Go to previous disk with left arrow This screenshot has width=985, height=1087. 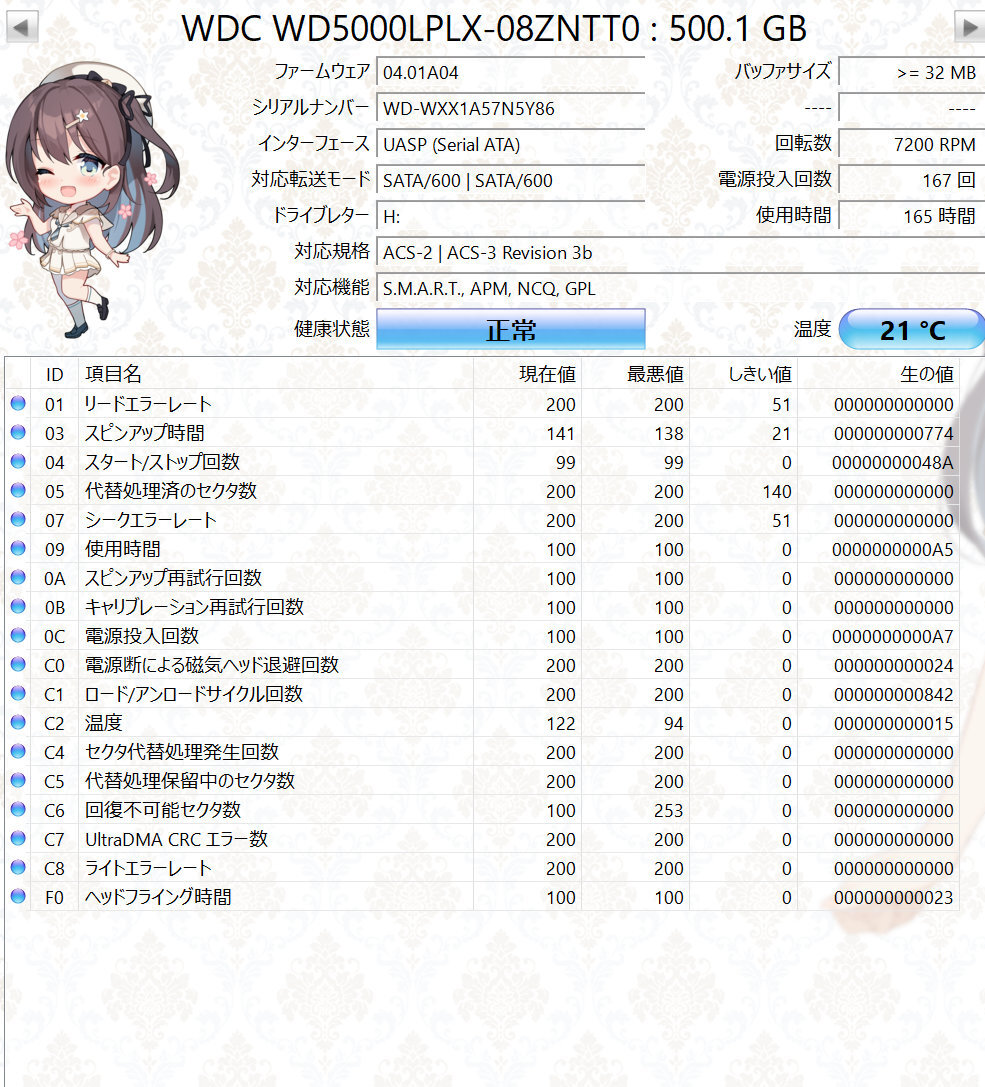21,28
